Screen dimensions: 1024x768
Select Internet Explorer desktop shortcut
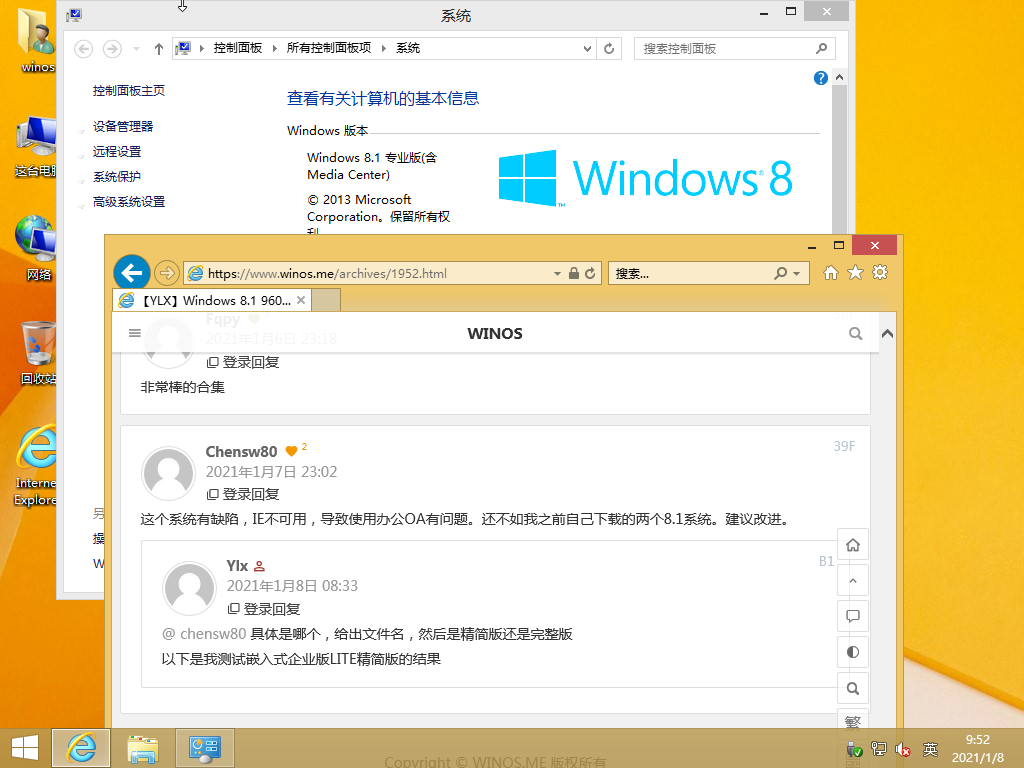coord(36,465)
